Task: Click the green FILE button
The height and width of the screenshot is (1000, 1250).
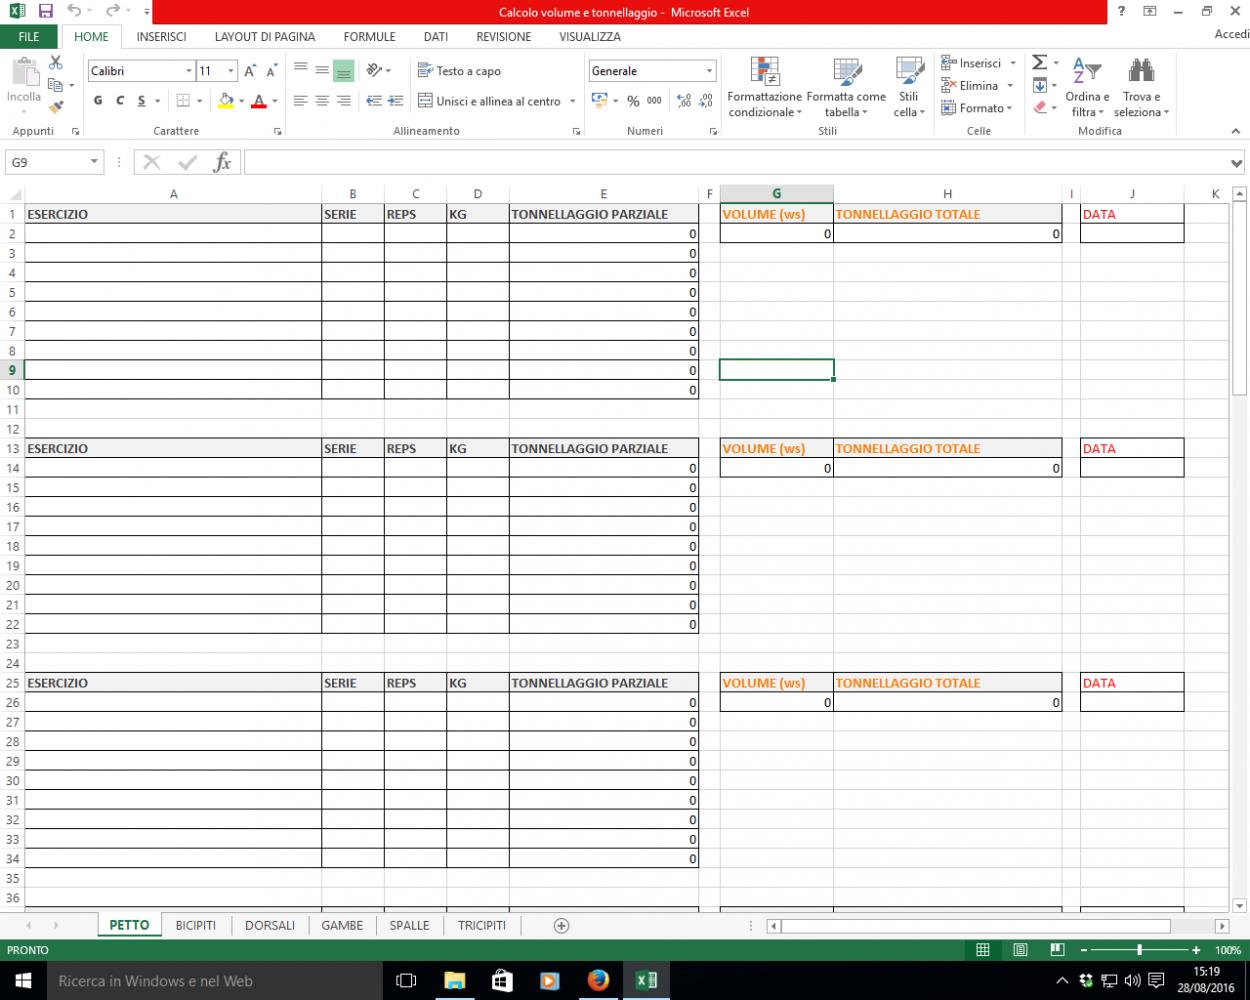Action: click(x=29, y=37)
